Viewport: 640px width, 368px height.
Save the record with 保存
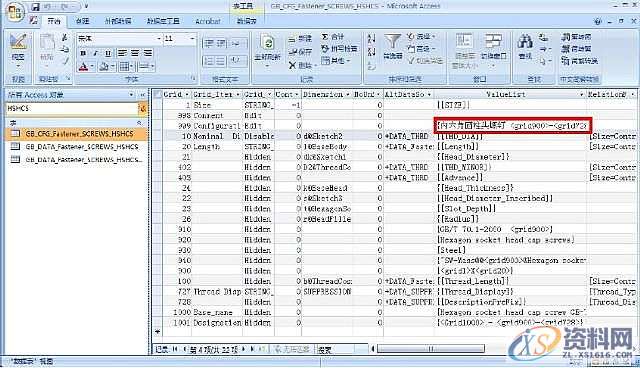[300, 52]
